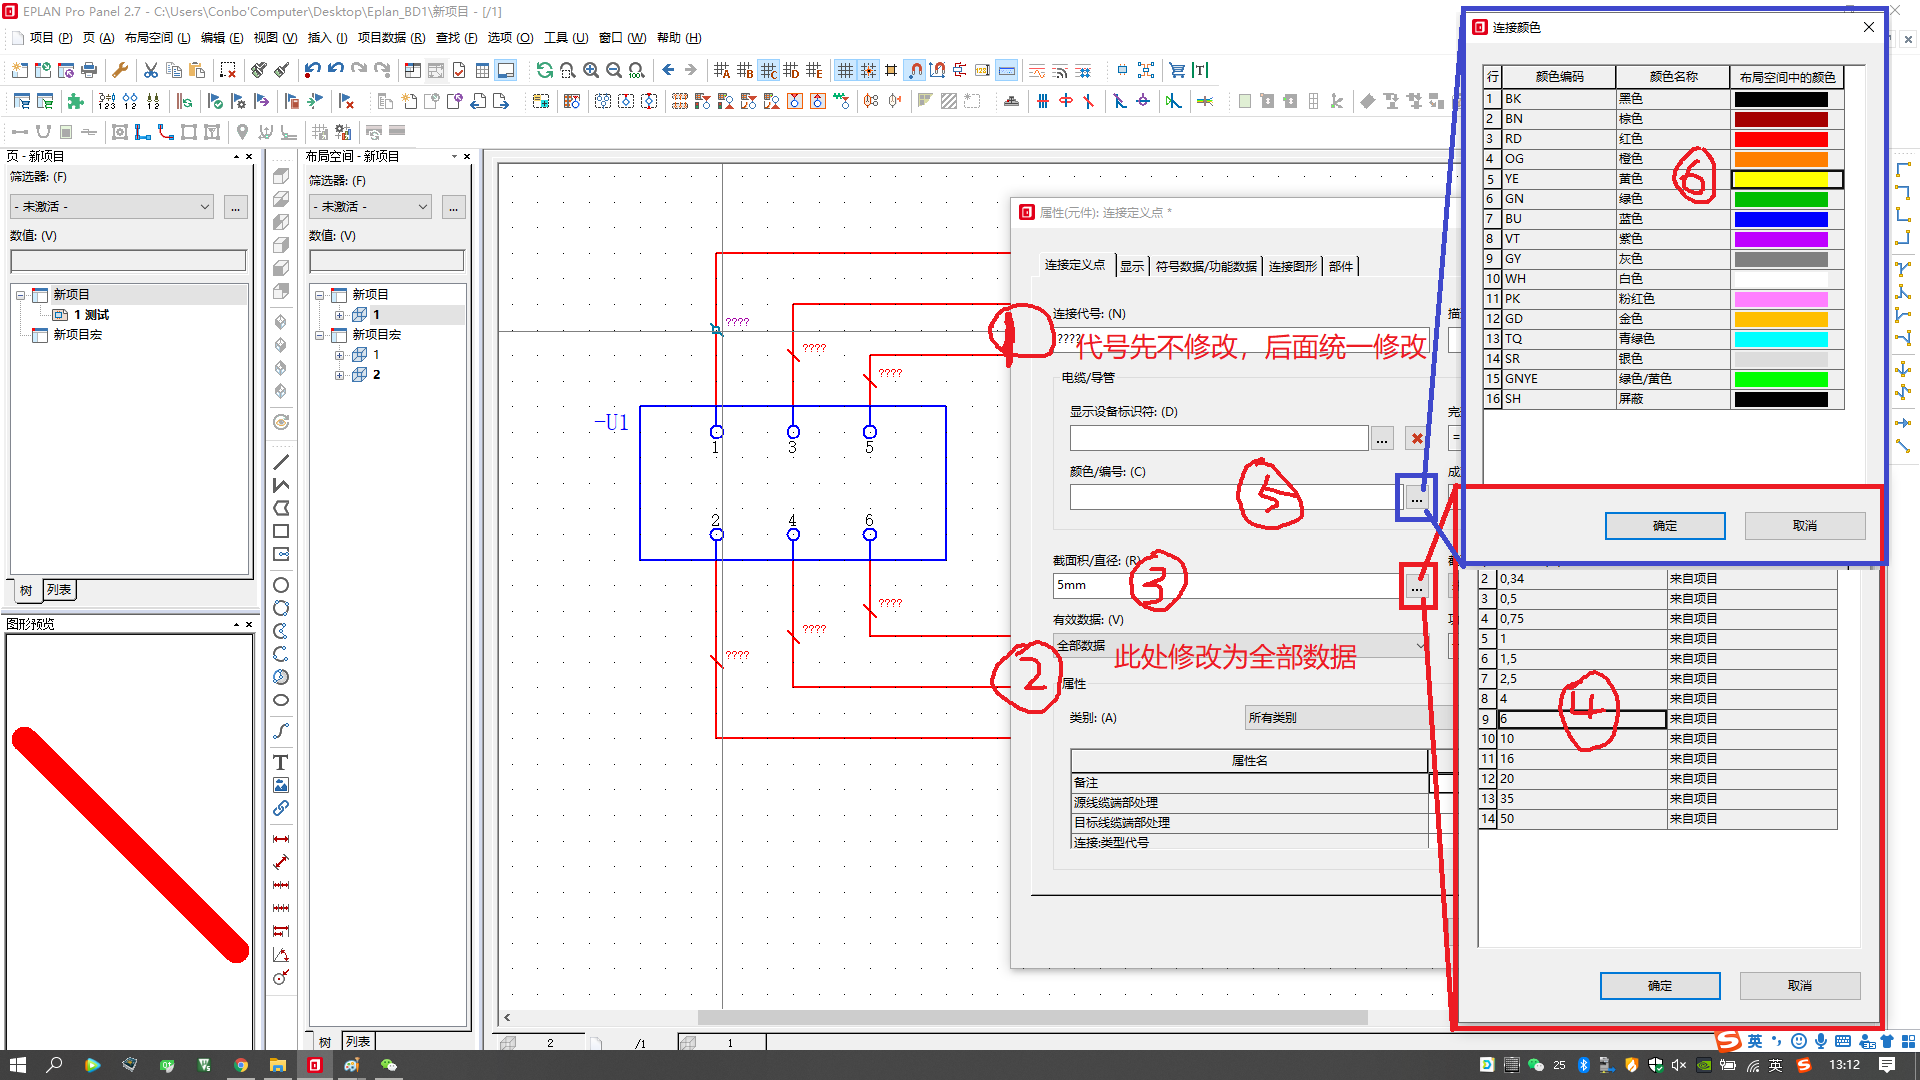1920x1080 pixels.
Task: Select the yellow YE color swatch
Action: pos(1786,179)
